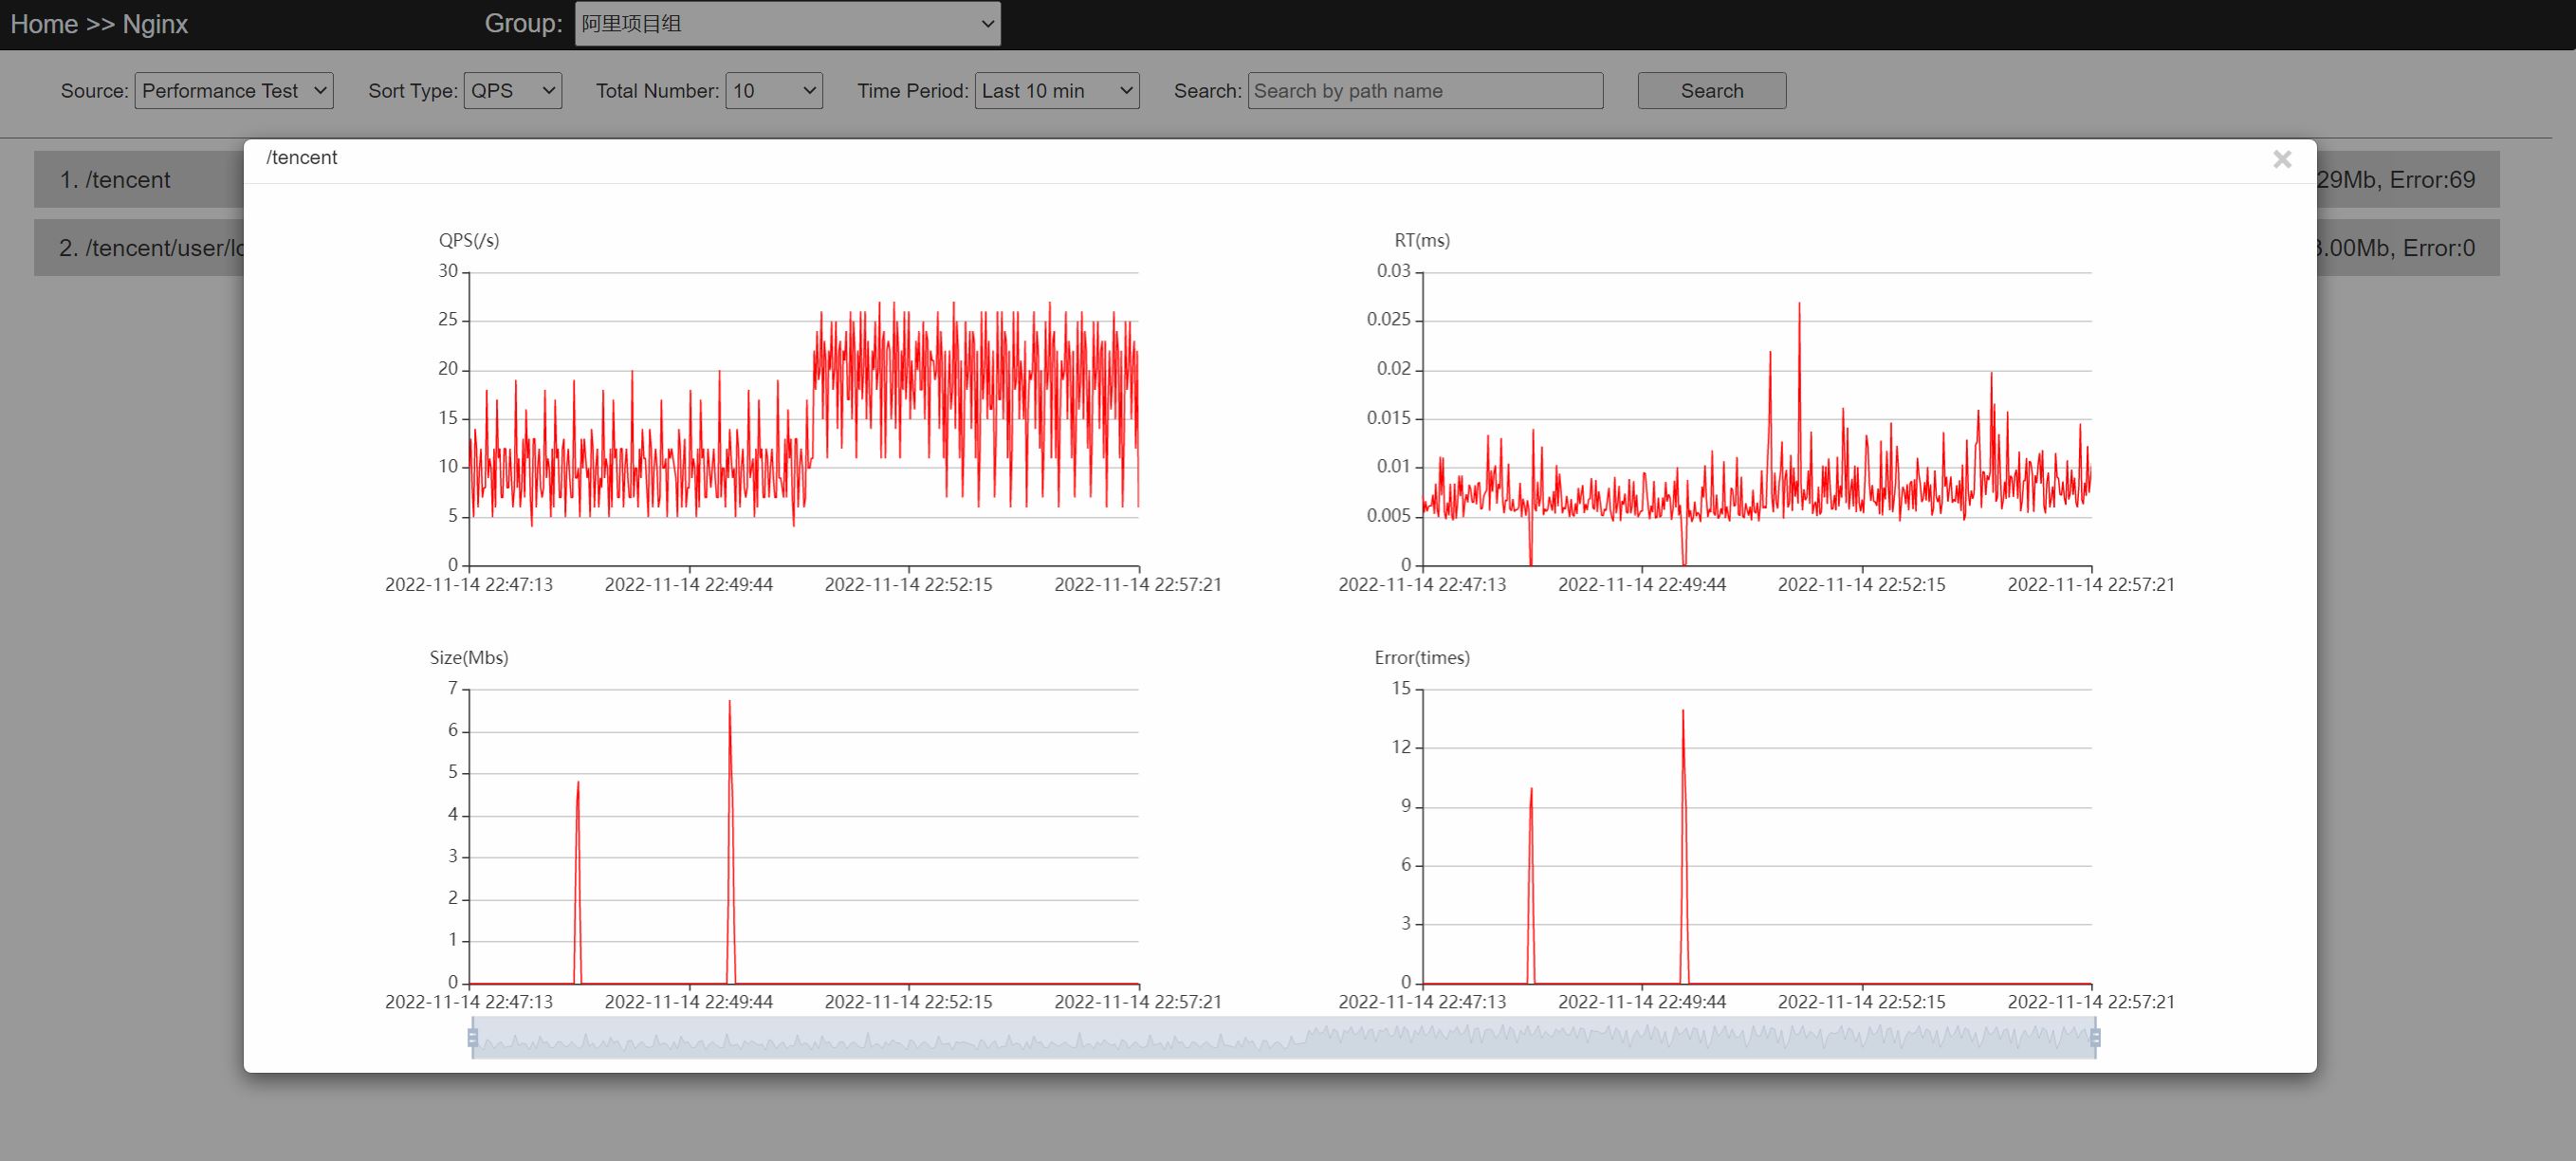Image resolution: width=2576 pixels, height=1161 pixels.
Task: Focus the path name search field
Action: point(1424,91)
